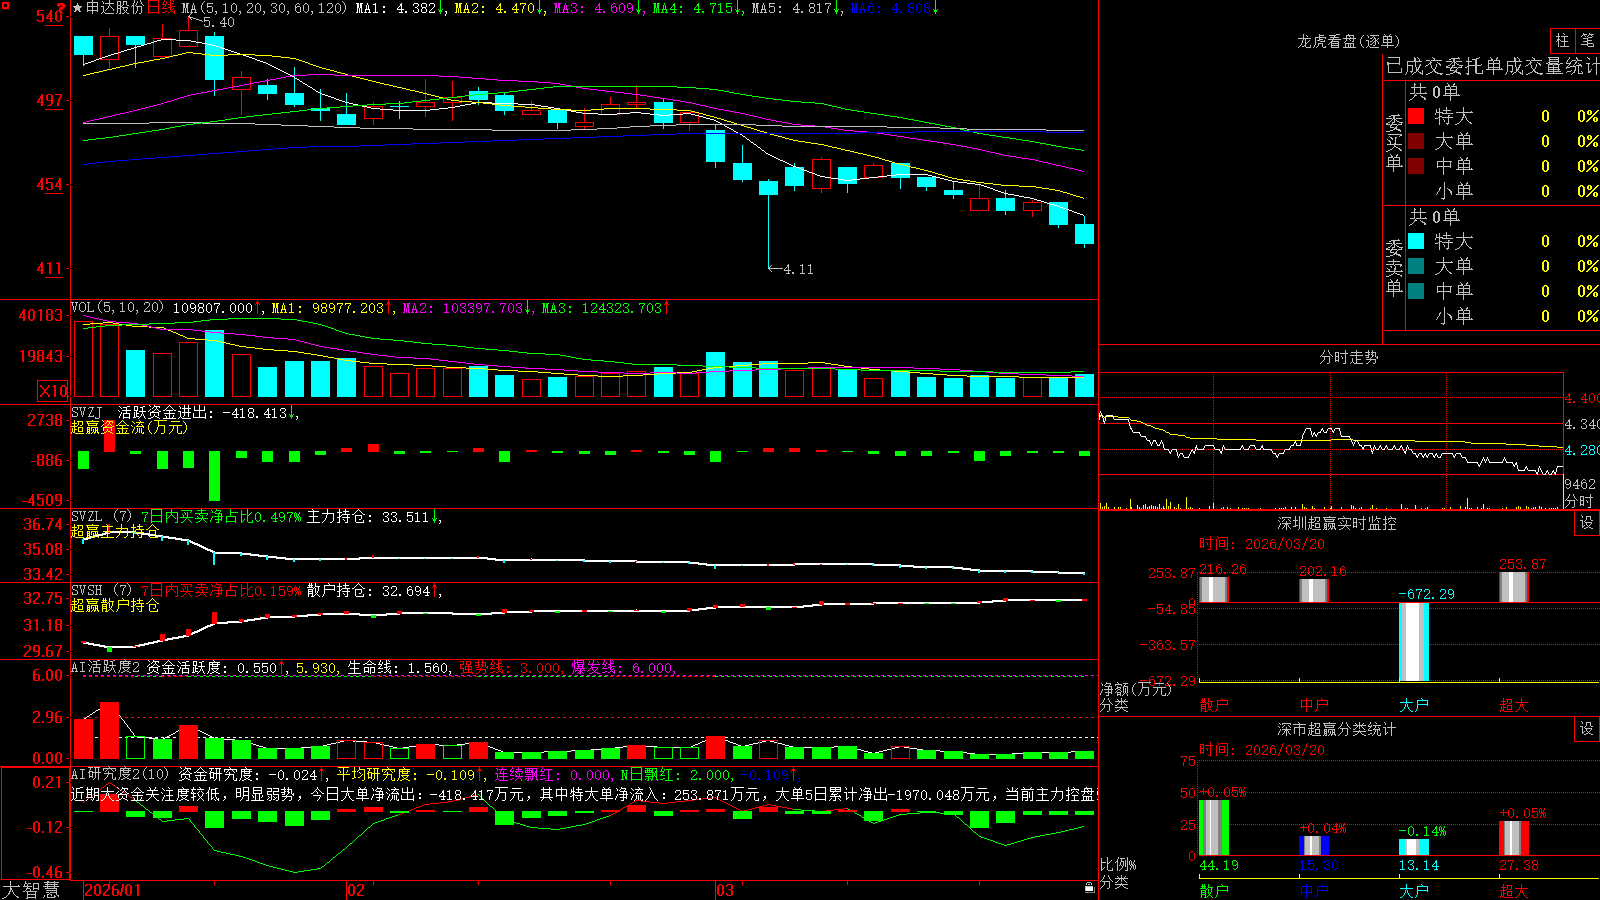Click red 27.38 超大 ratio bar
This screenshot has width=1600, height=900.
pos(1514,838)
